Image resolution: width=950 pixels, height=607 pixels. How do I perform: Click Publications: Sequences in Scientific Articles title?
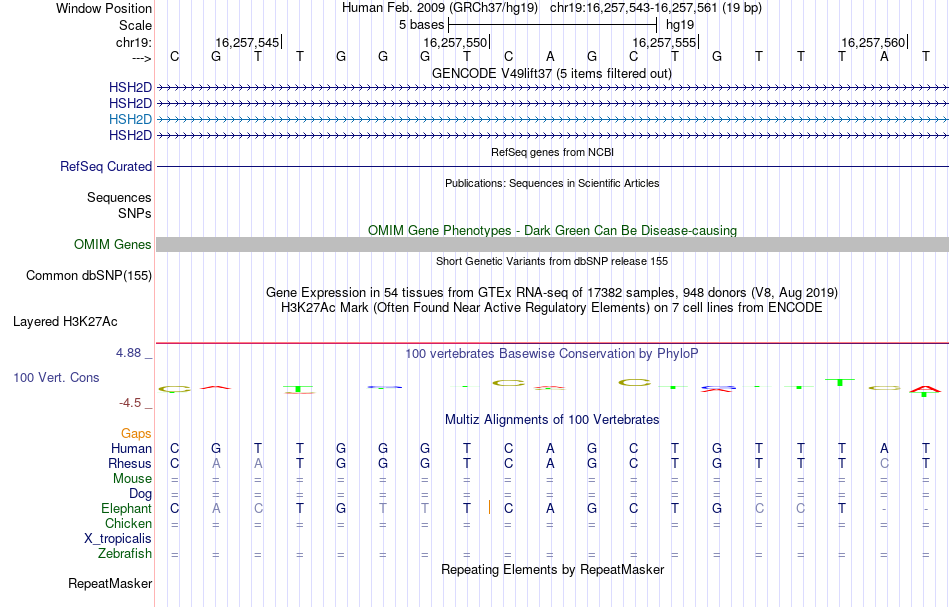[552, 184]
